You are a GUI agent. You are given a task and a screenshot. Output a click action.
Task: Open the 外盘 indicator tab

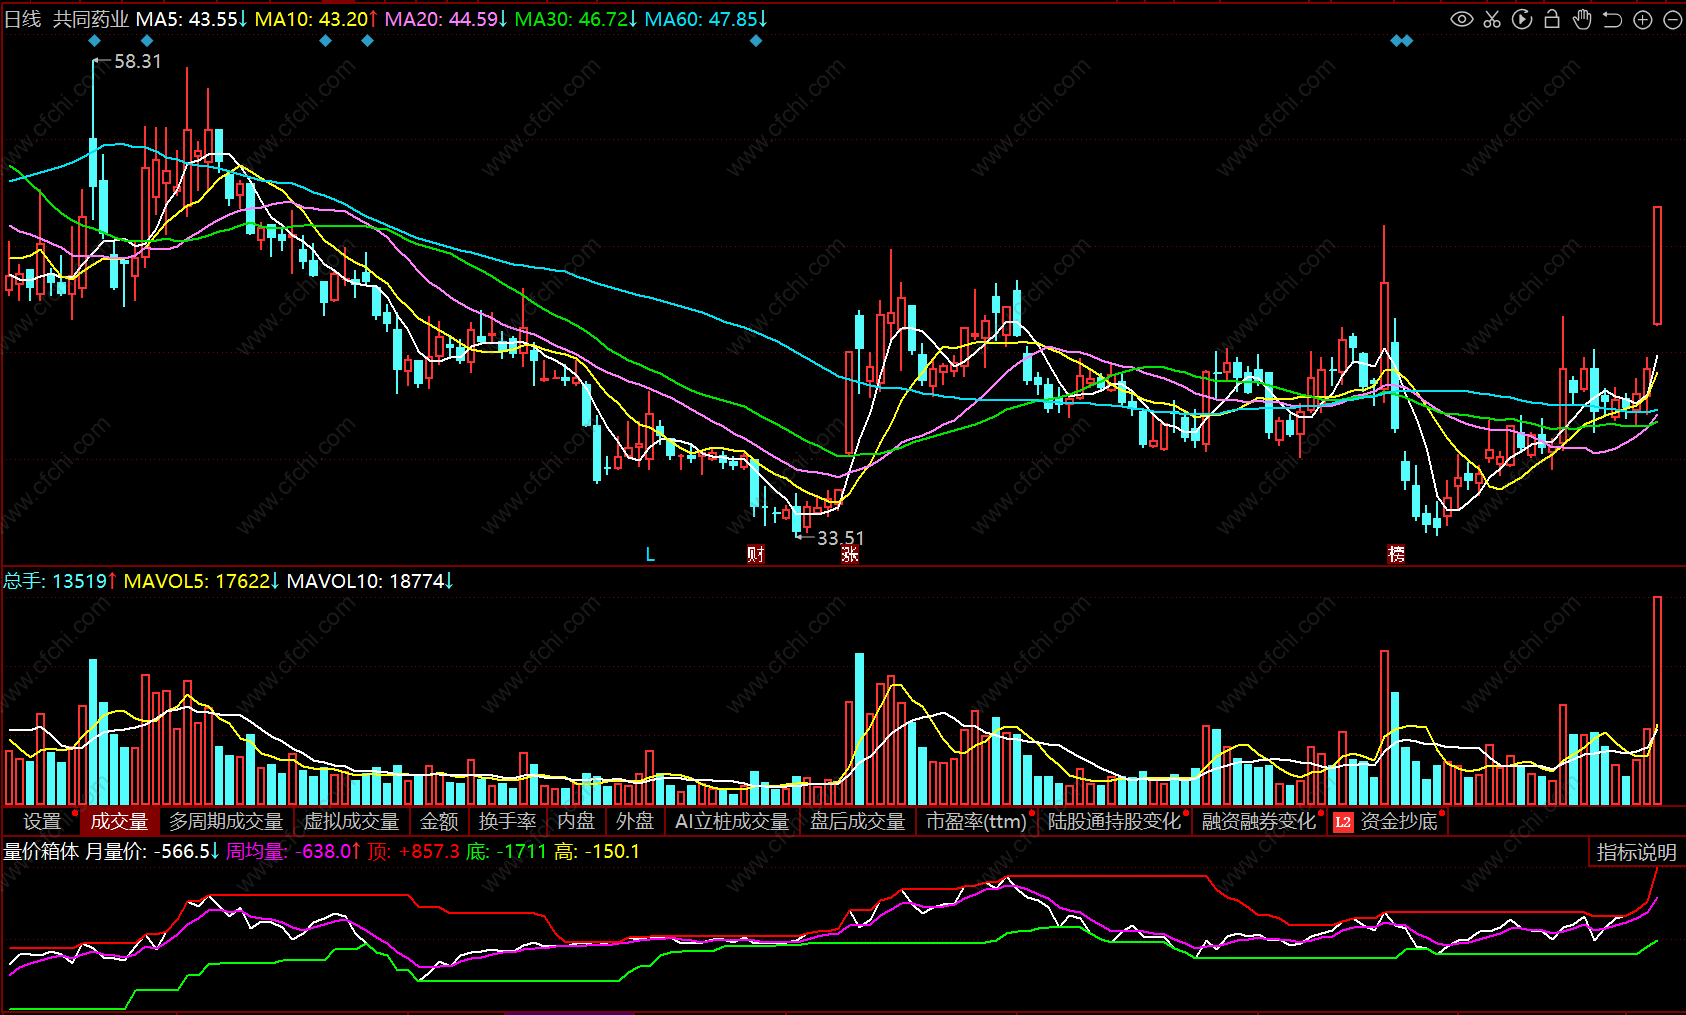tap(635, 821)
